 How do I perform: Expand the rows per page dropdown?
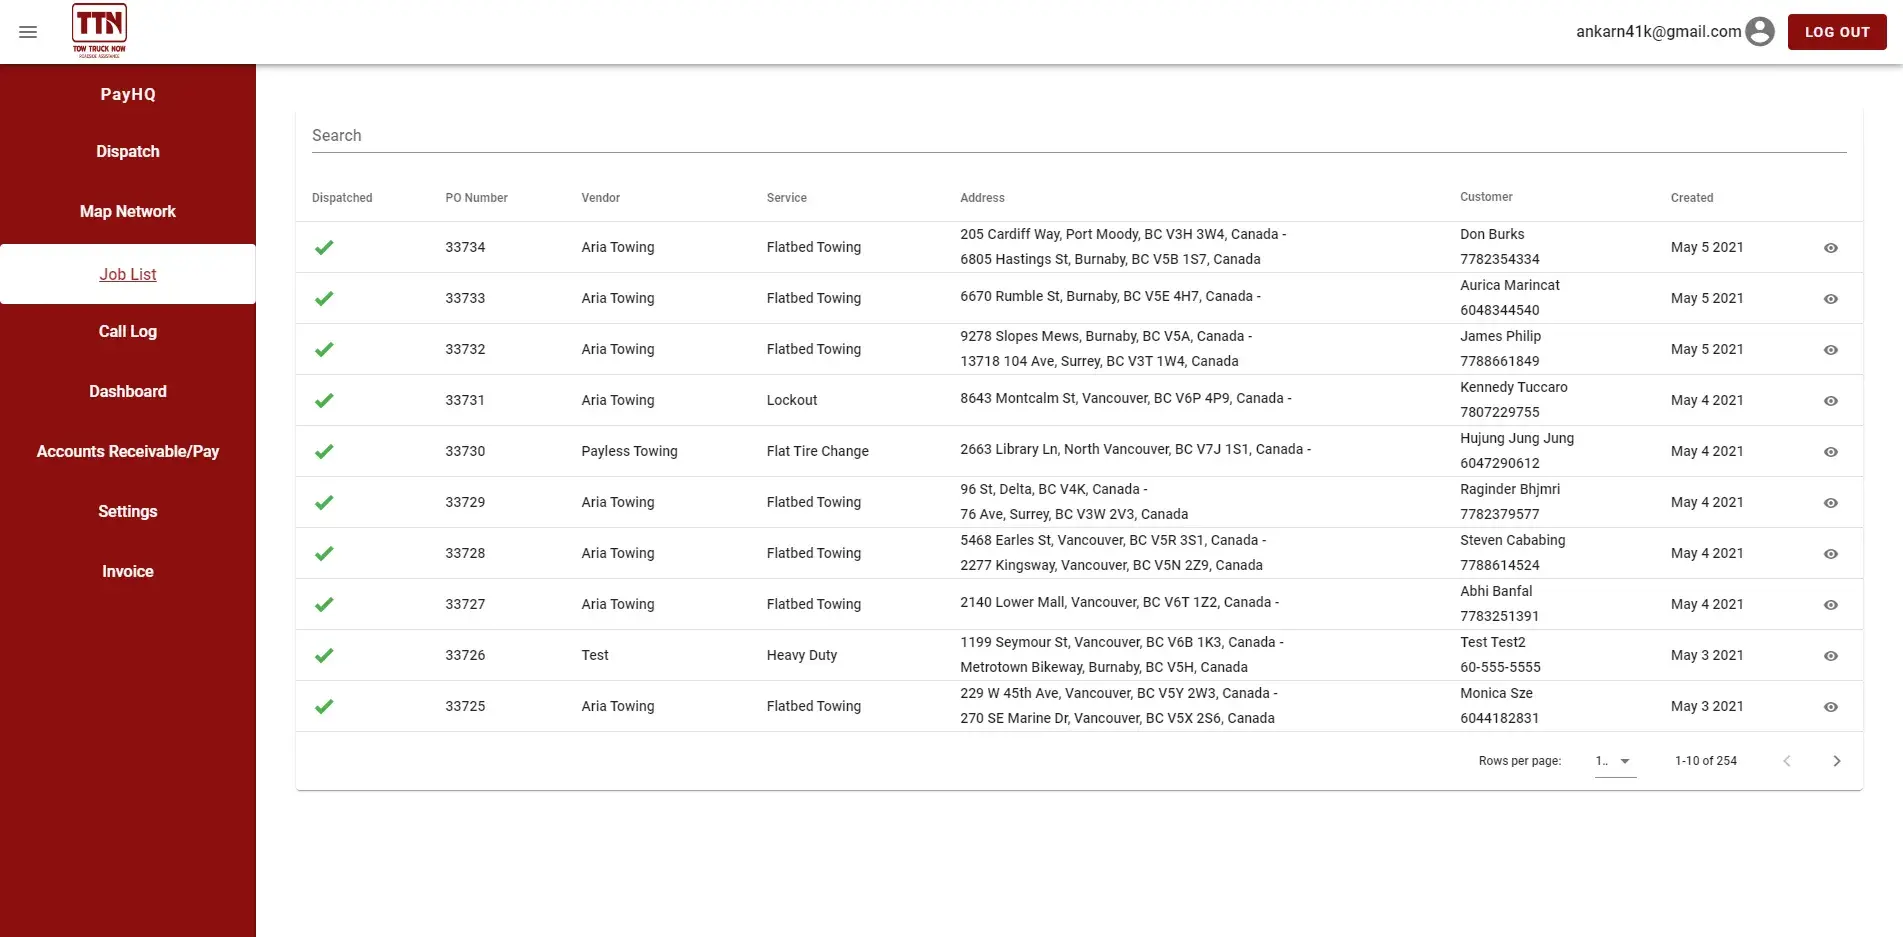[1615, 761]
